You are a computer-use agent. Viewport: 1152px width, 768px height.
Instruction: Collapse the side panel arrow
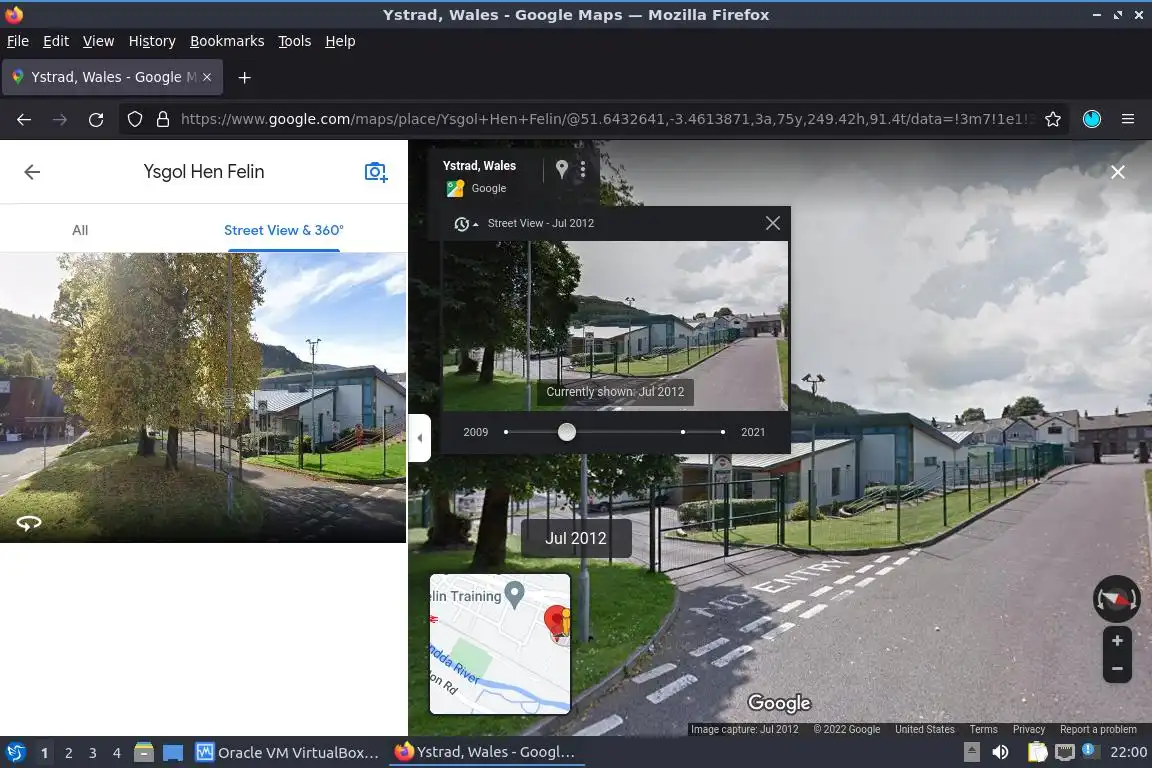tap(420, 438)
